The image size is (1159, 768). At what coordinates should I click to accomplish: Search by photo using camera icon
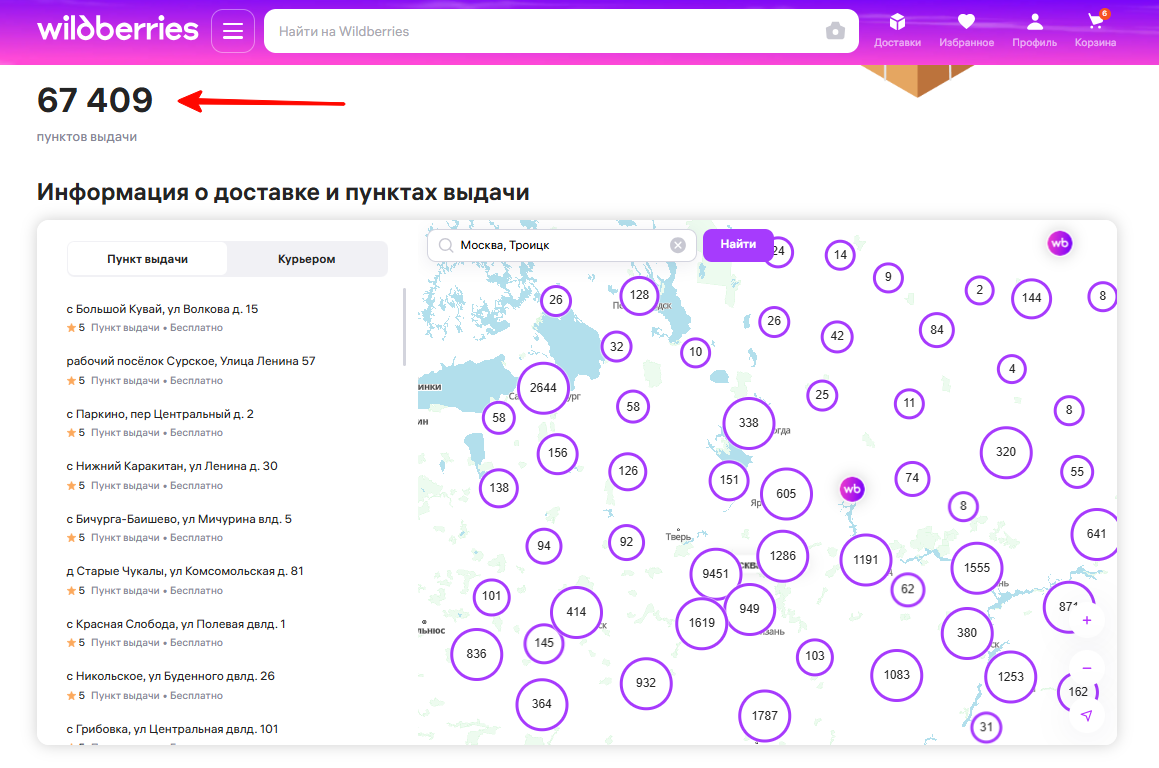[835, 31]
